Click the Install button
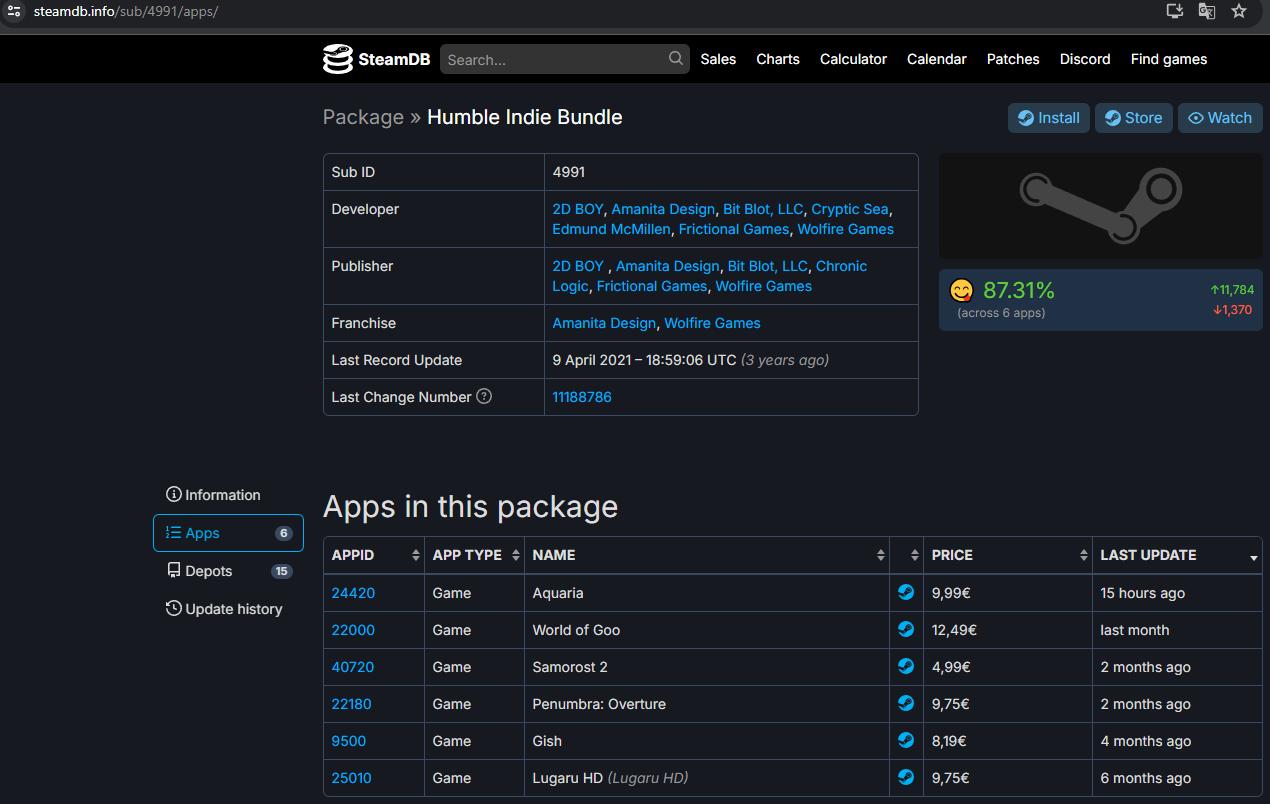Viewport: 1270px width, 804px height. 1048,118
